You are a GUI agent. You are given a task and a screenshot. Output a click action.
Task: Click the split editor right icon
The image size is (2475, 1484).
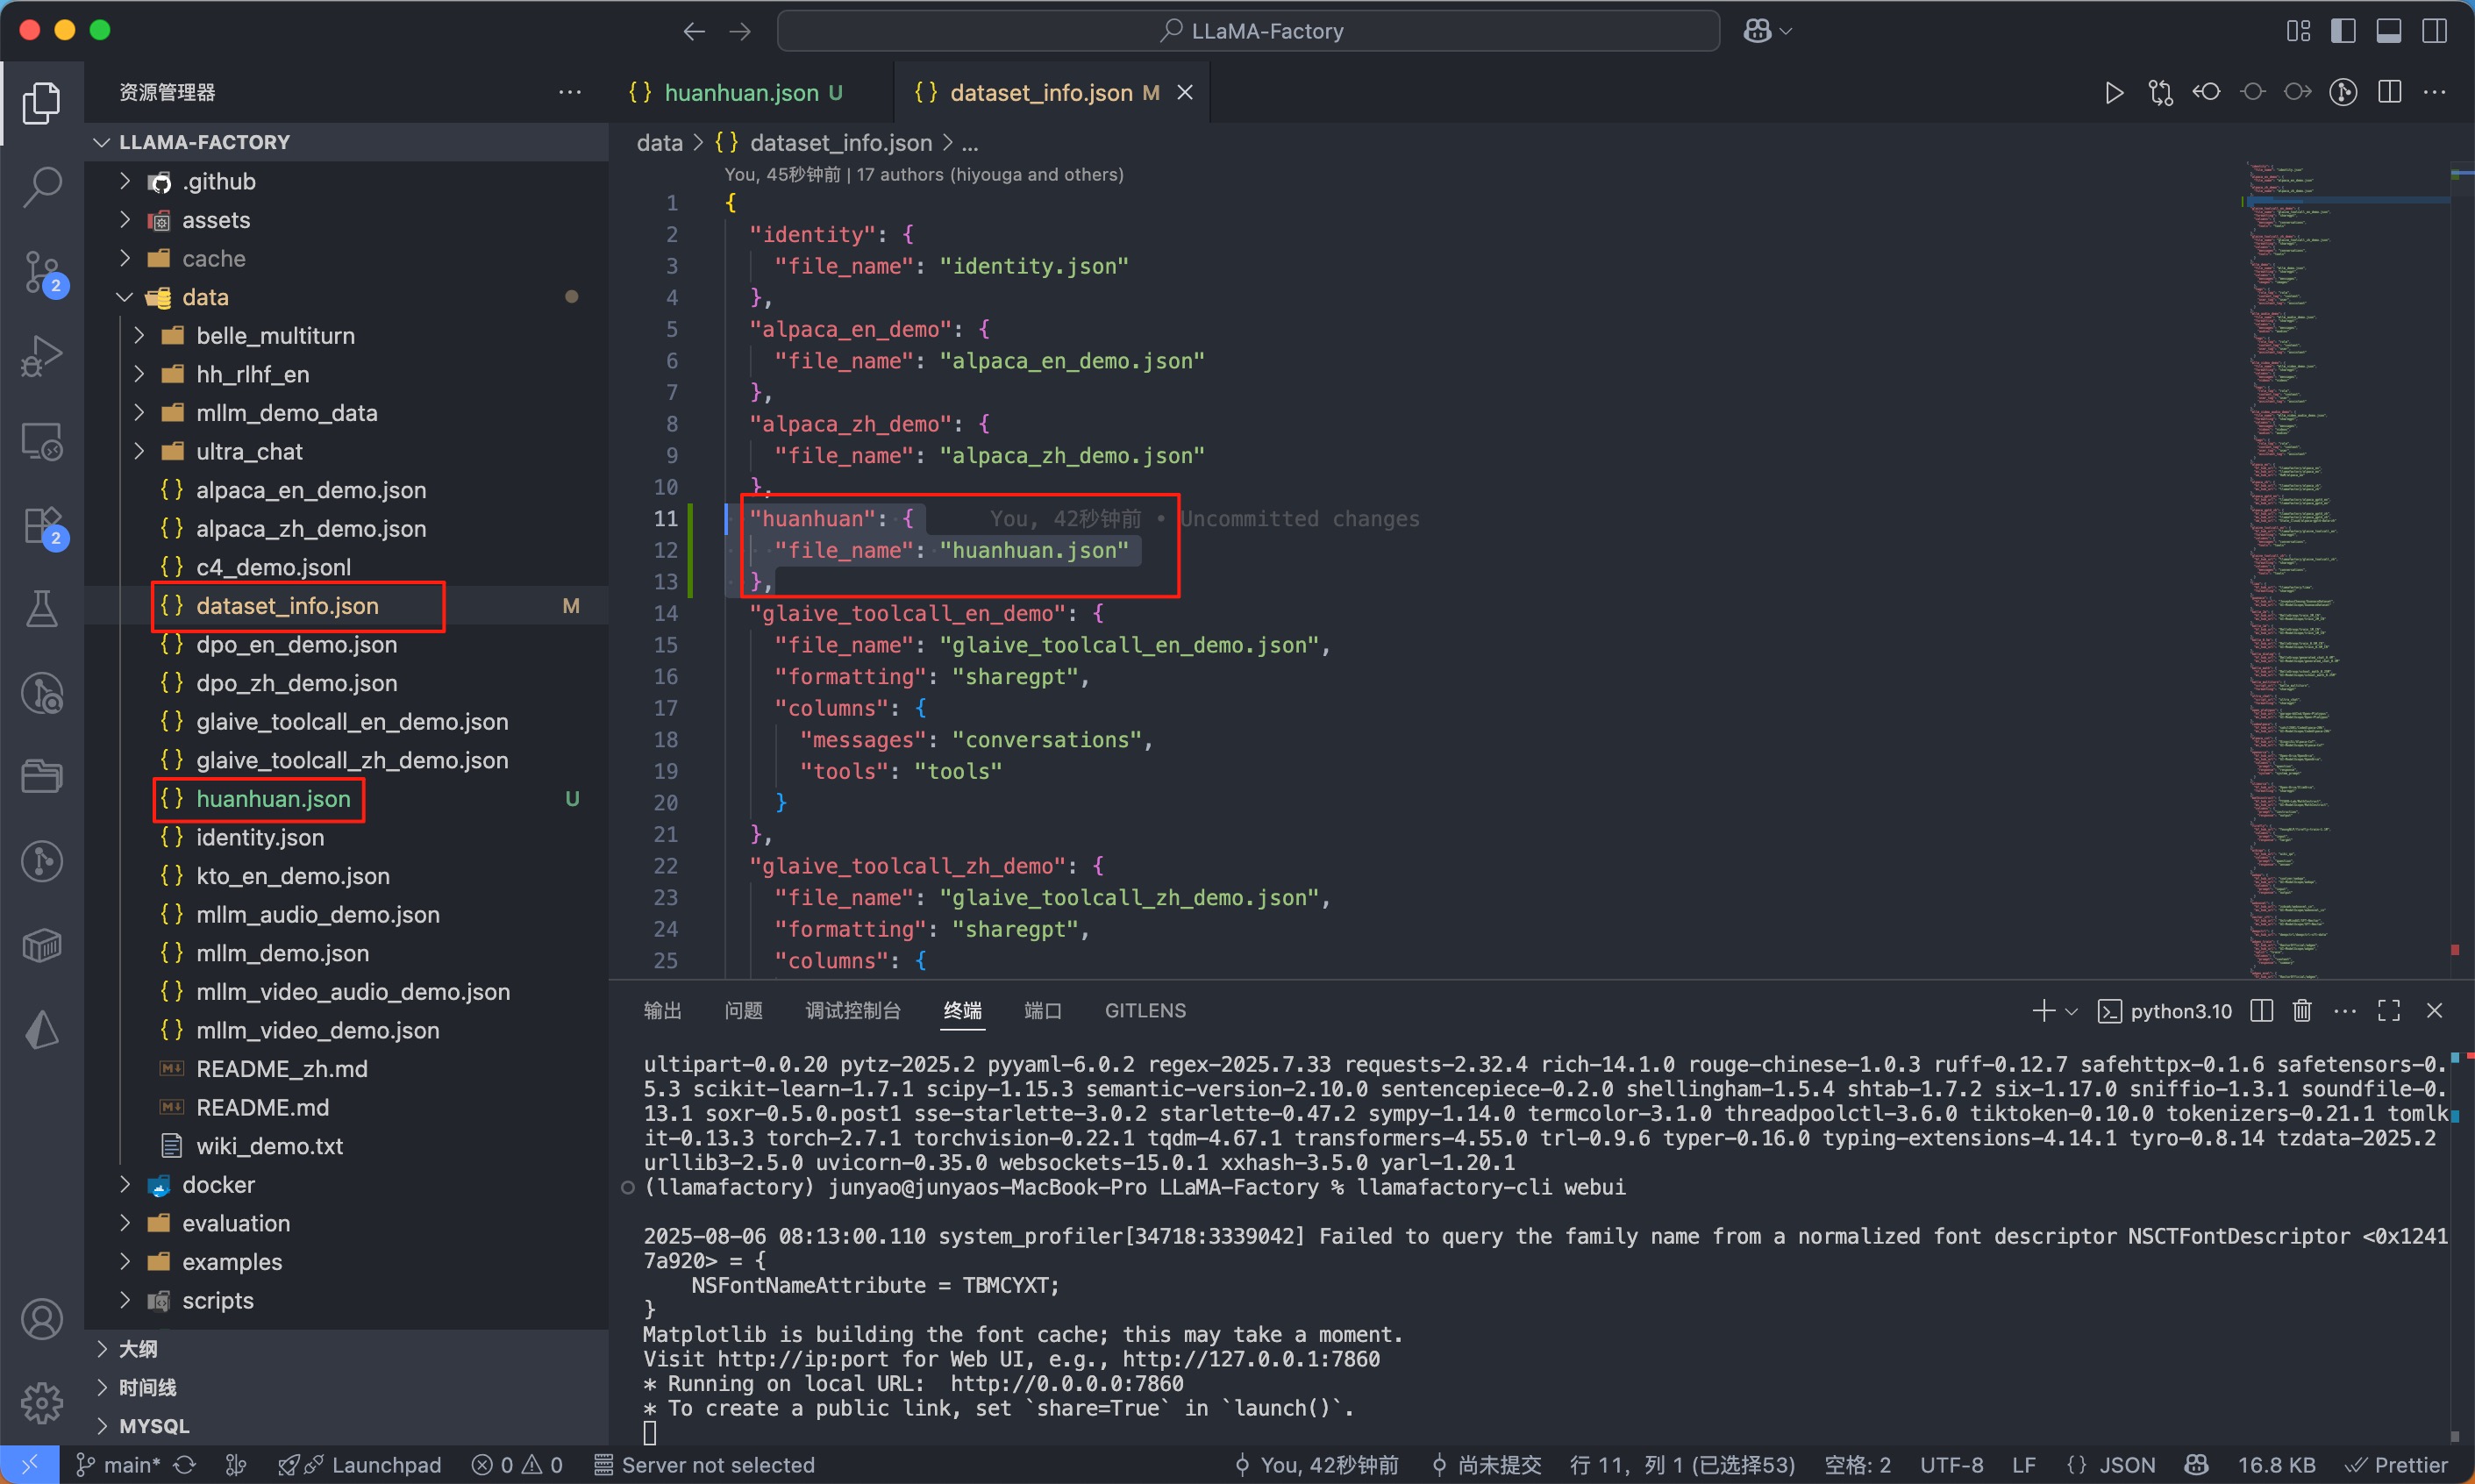point(2390,93)
